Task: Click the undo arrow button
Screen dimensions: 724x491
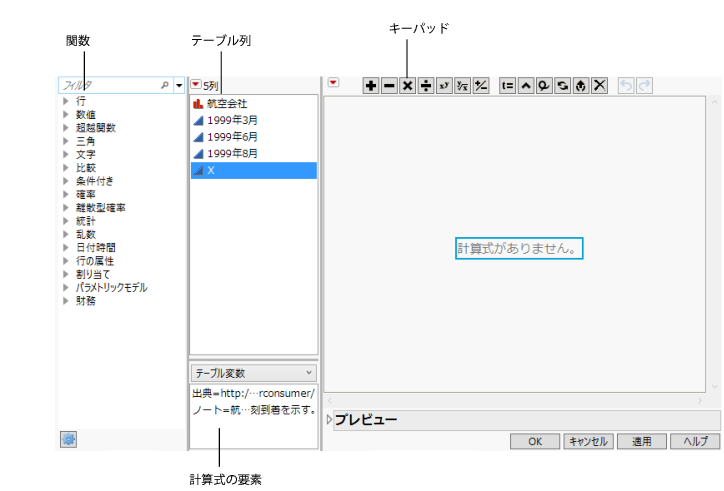Action: click(626, 85)
